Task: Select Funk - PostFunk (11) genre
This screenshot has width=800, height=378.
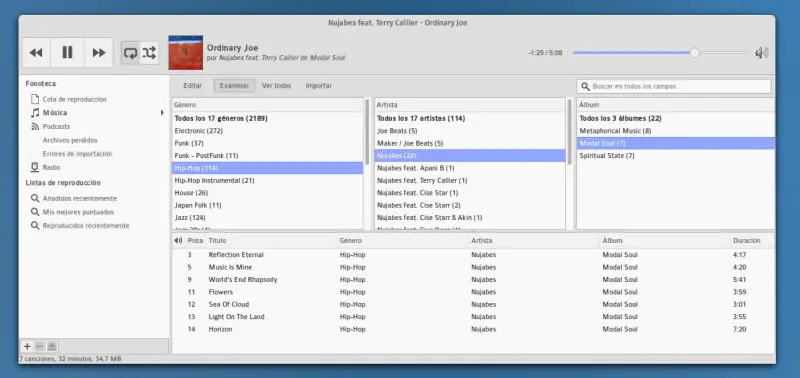Action: click(x=267, y=156)
